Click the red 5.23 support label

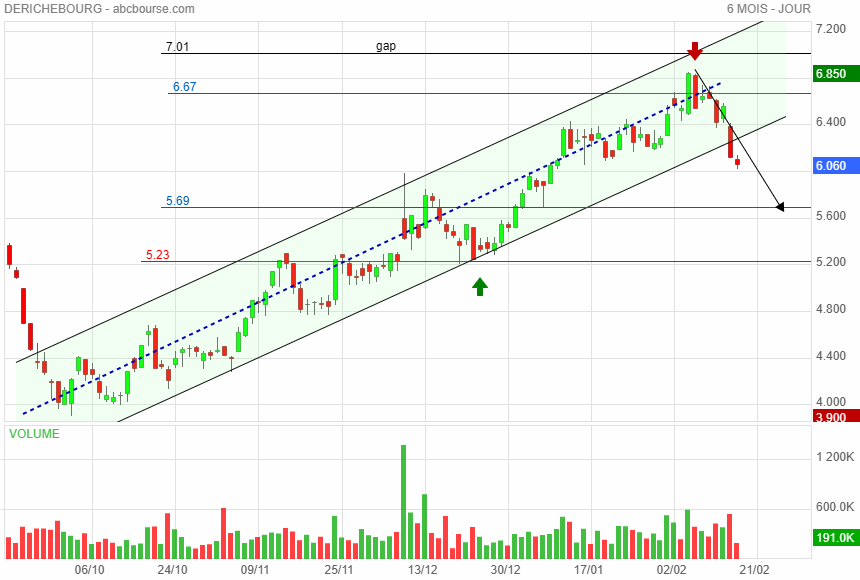[157, 255]
